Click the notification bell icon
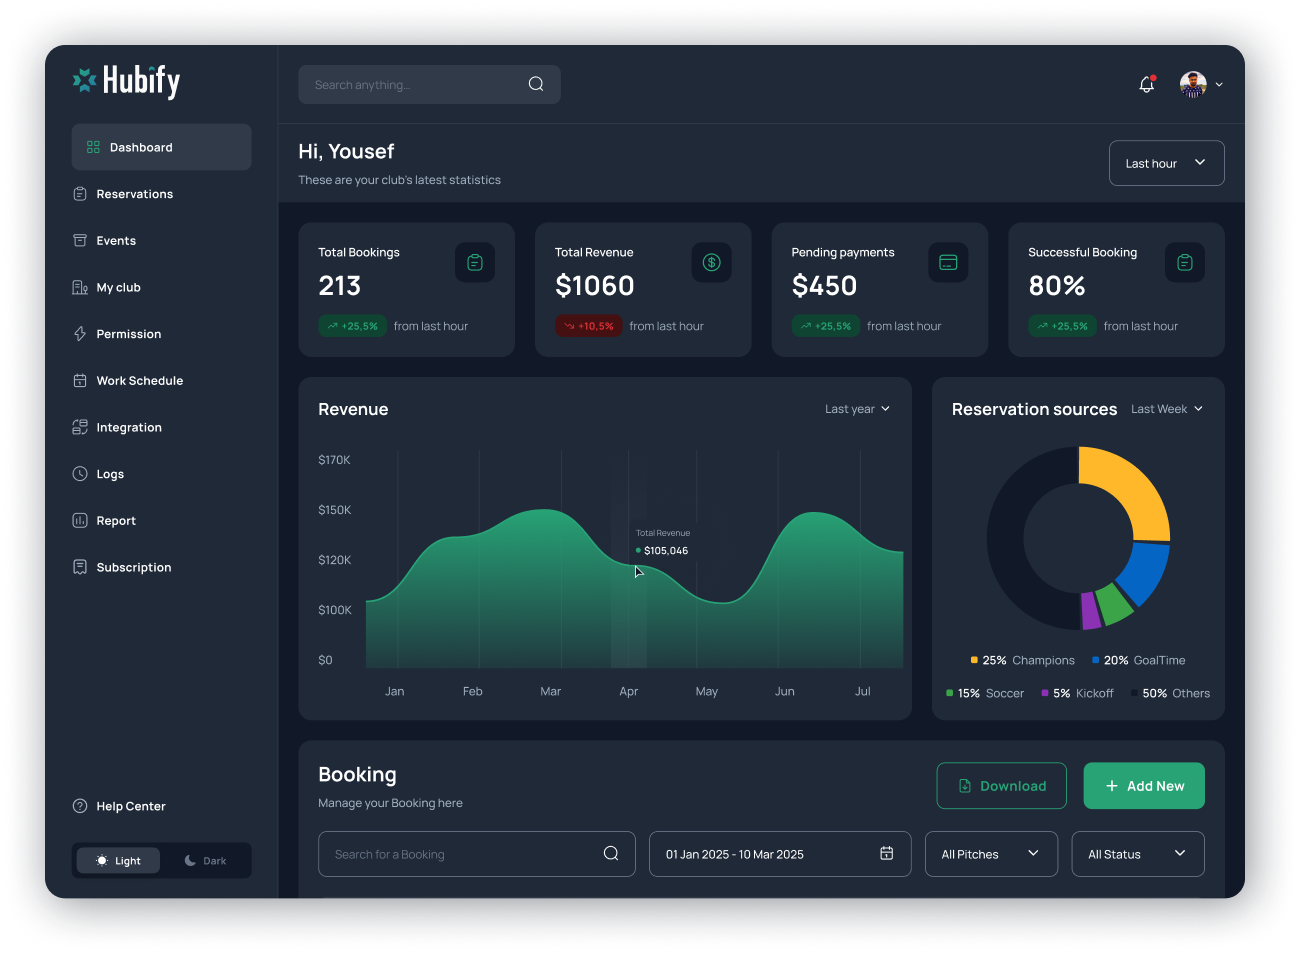 (x=1146, y=84)
